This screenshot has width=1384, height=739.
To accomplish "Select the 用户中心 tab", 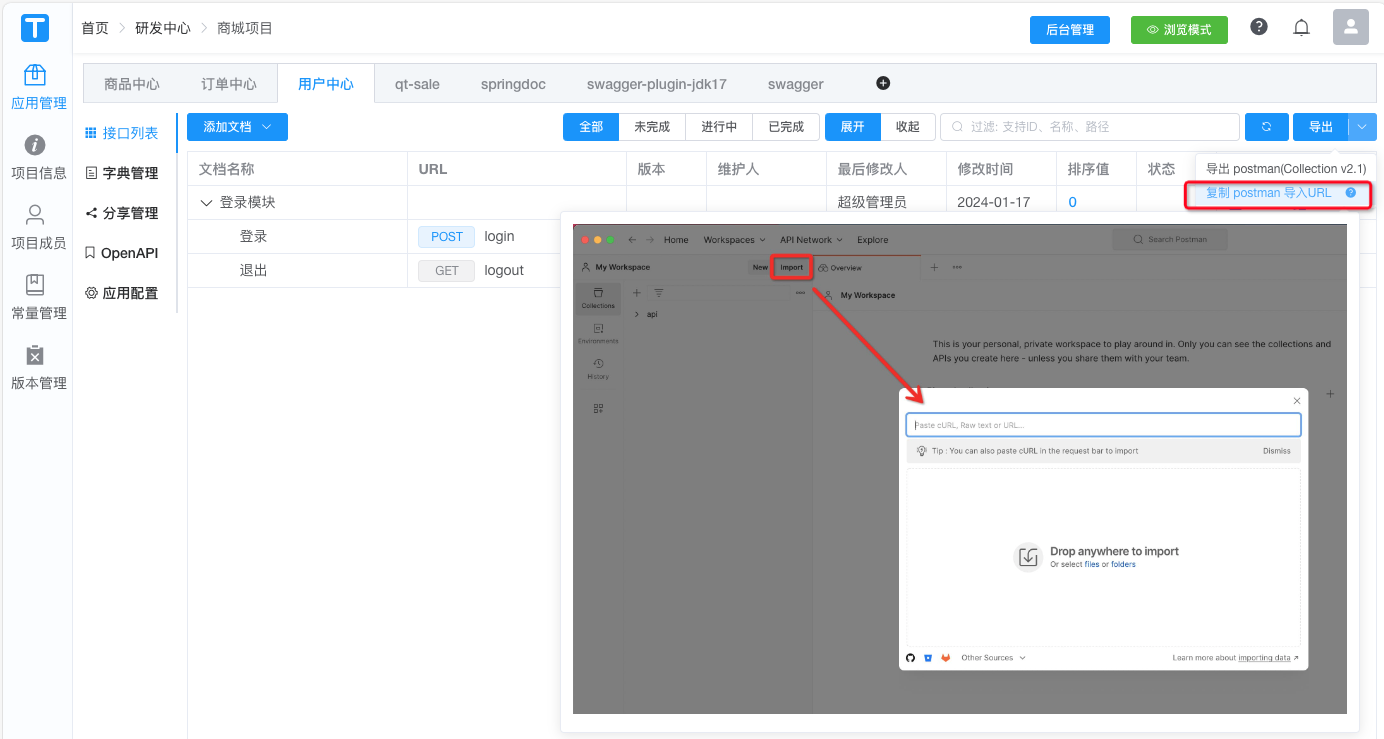I will [x=326, y=84].
